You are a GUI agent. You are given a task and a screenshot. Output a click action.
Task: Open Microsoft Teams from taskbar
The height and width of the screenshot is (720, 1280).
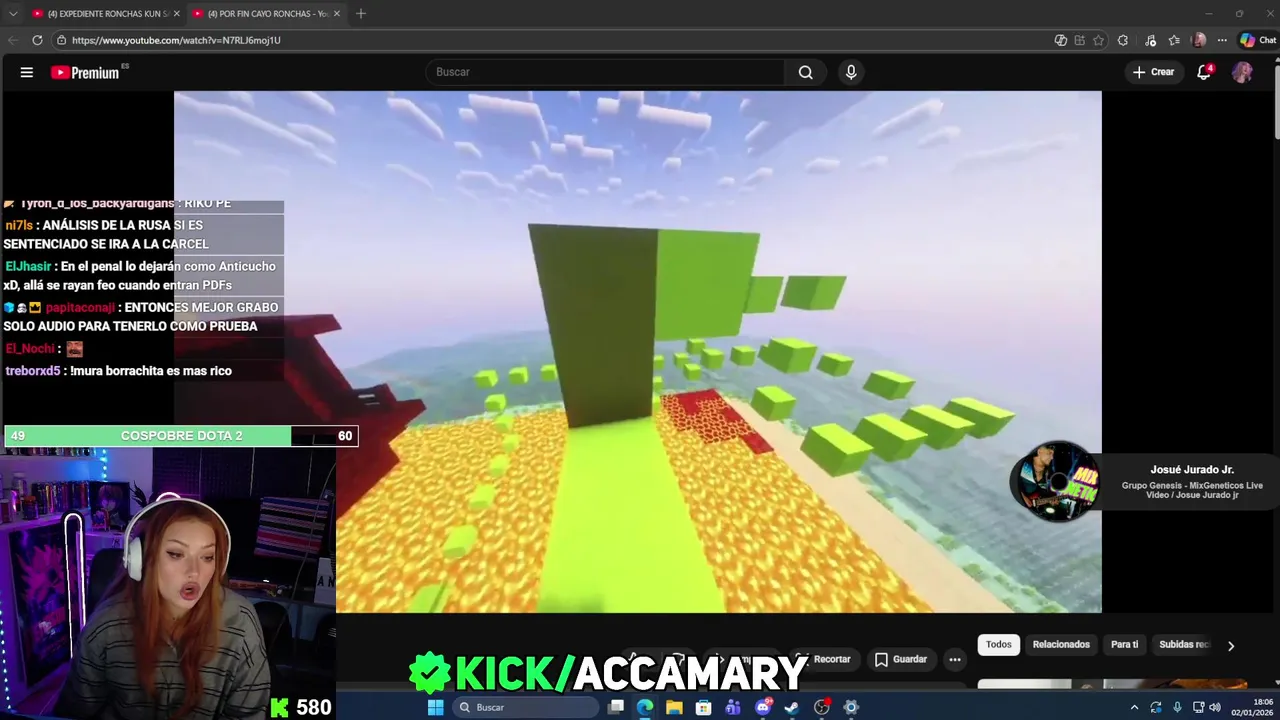(x=733, y=707)
